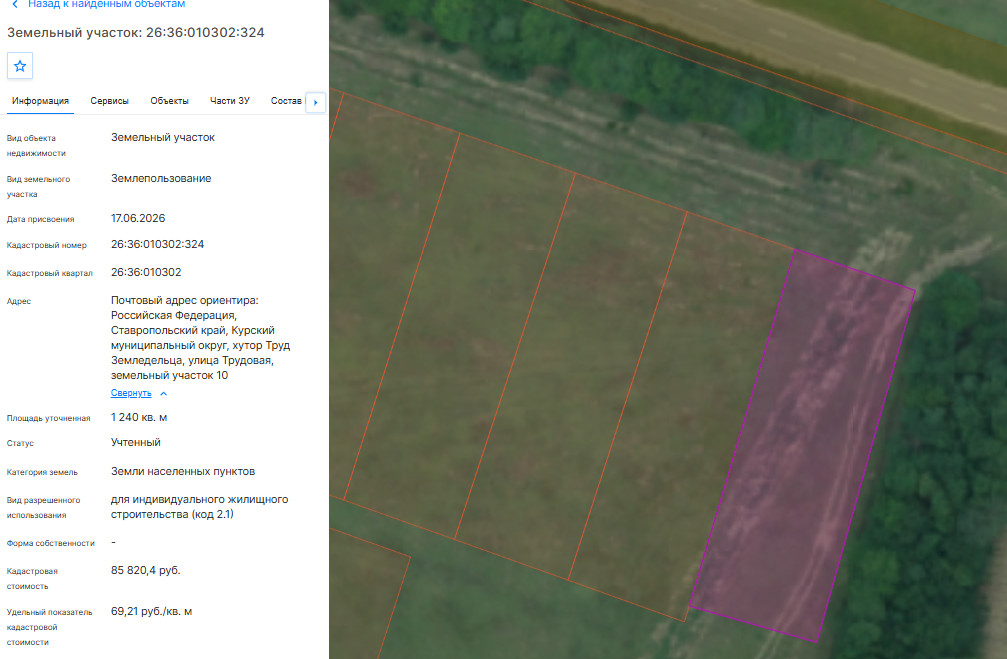Select the Состав tab
Screen dimensions: 1007x659
tap(286, 101)
